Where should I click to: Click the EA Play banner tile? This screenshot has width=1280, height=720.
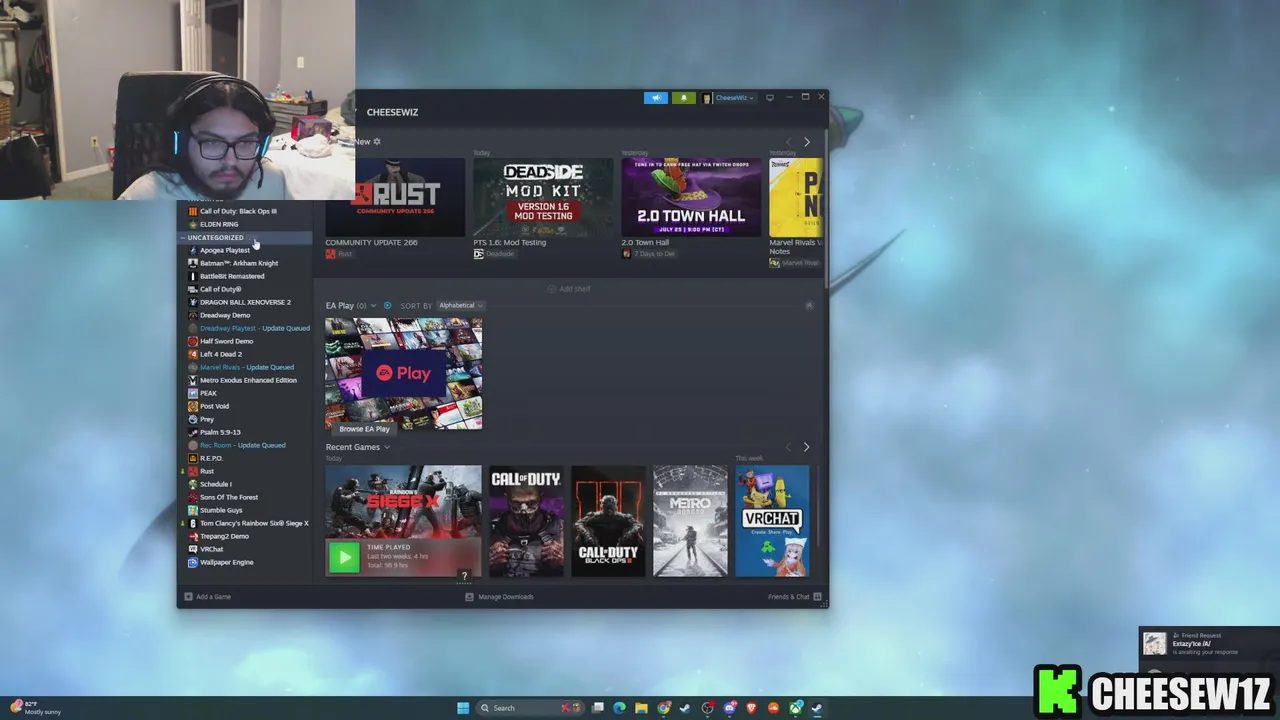click(x=403, y=374)
